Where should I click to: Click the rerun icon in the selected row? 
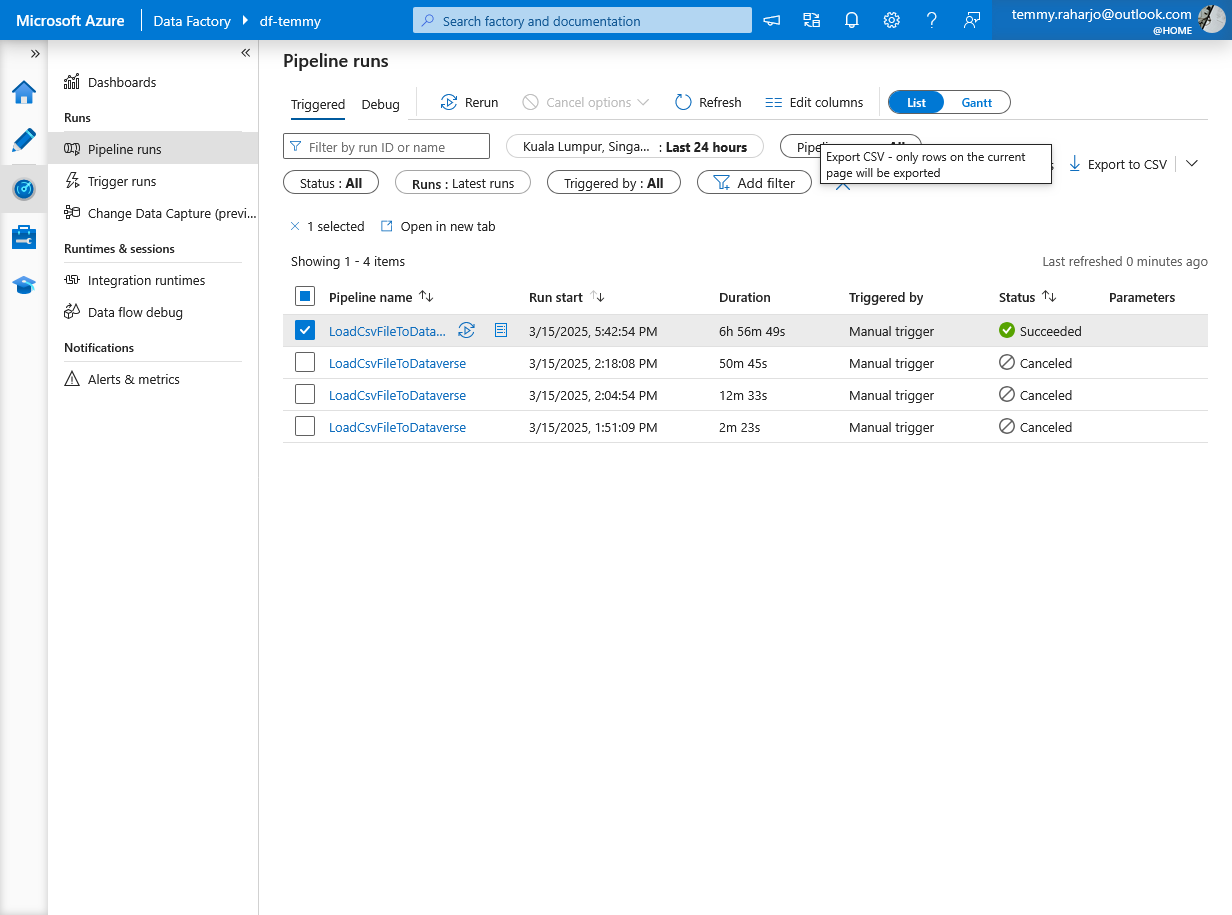click(466, 330)
